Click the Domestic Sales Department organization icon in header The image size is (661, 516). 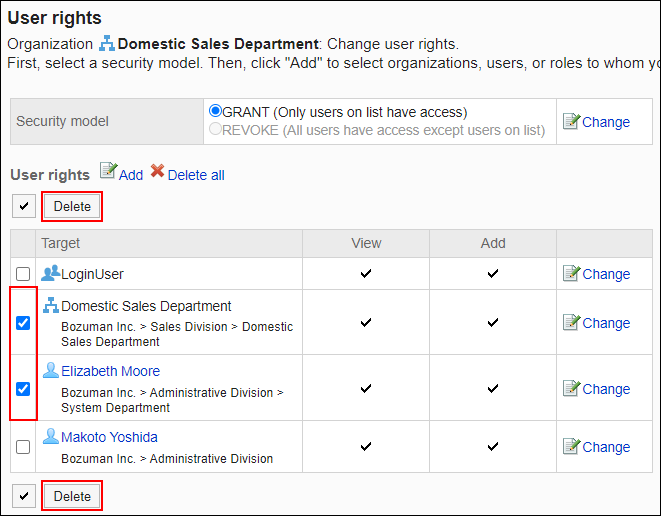[x=107, y=43]
